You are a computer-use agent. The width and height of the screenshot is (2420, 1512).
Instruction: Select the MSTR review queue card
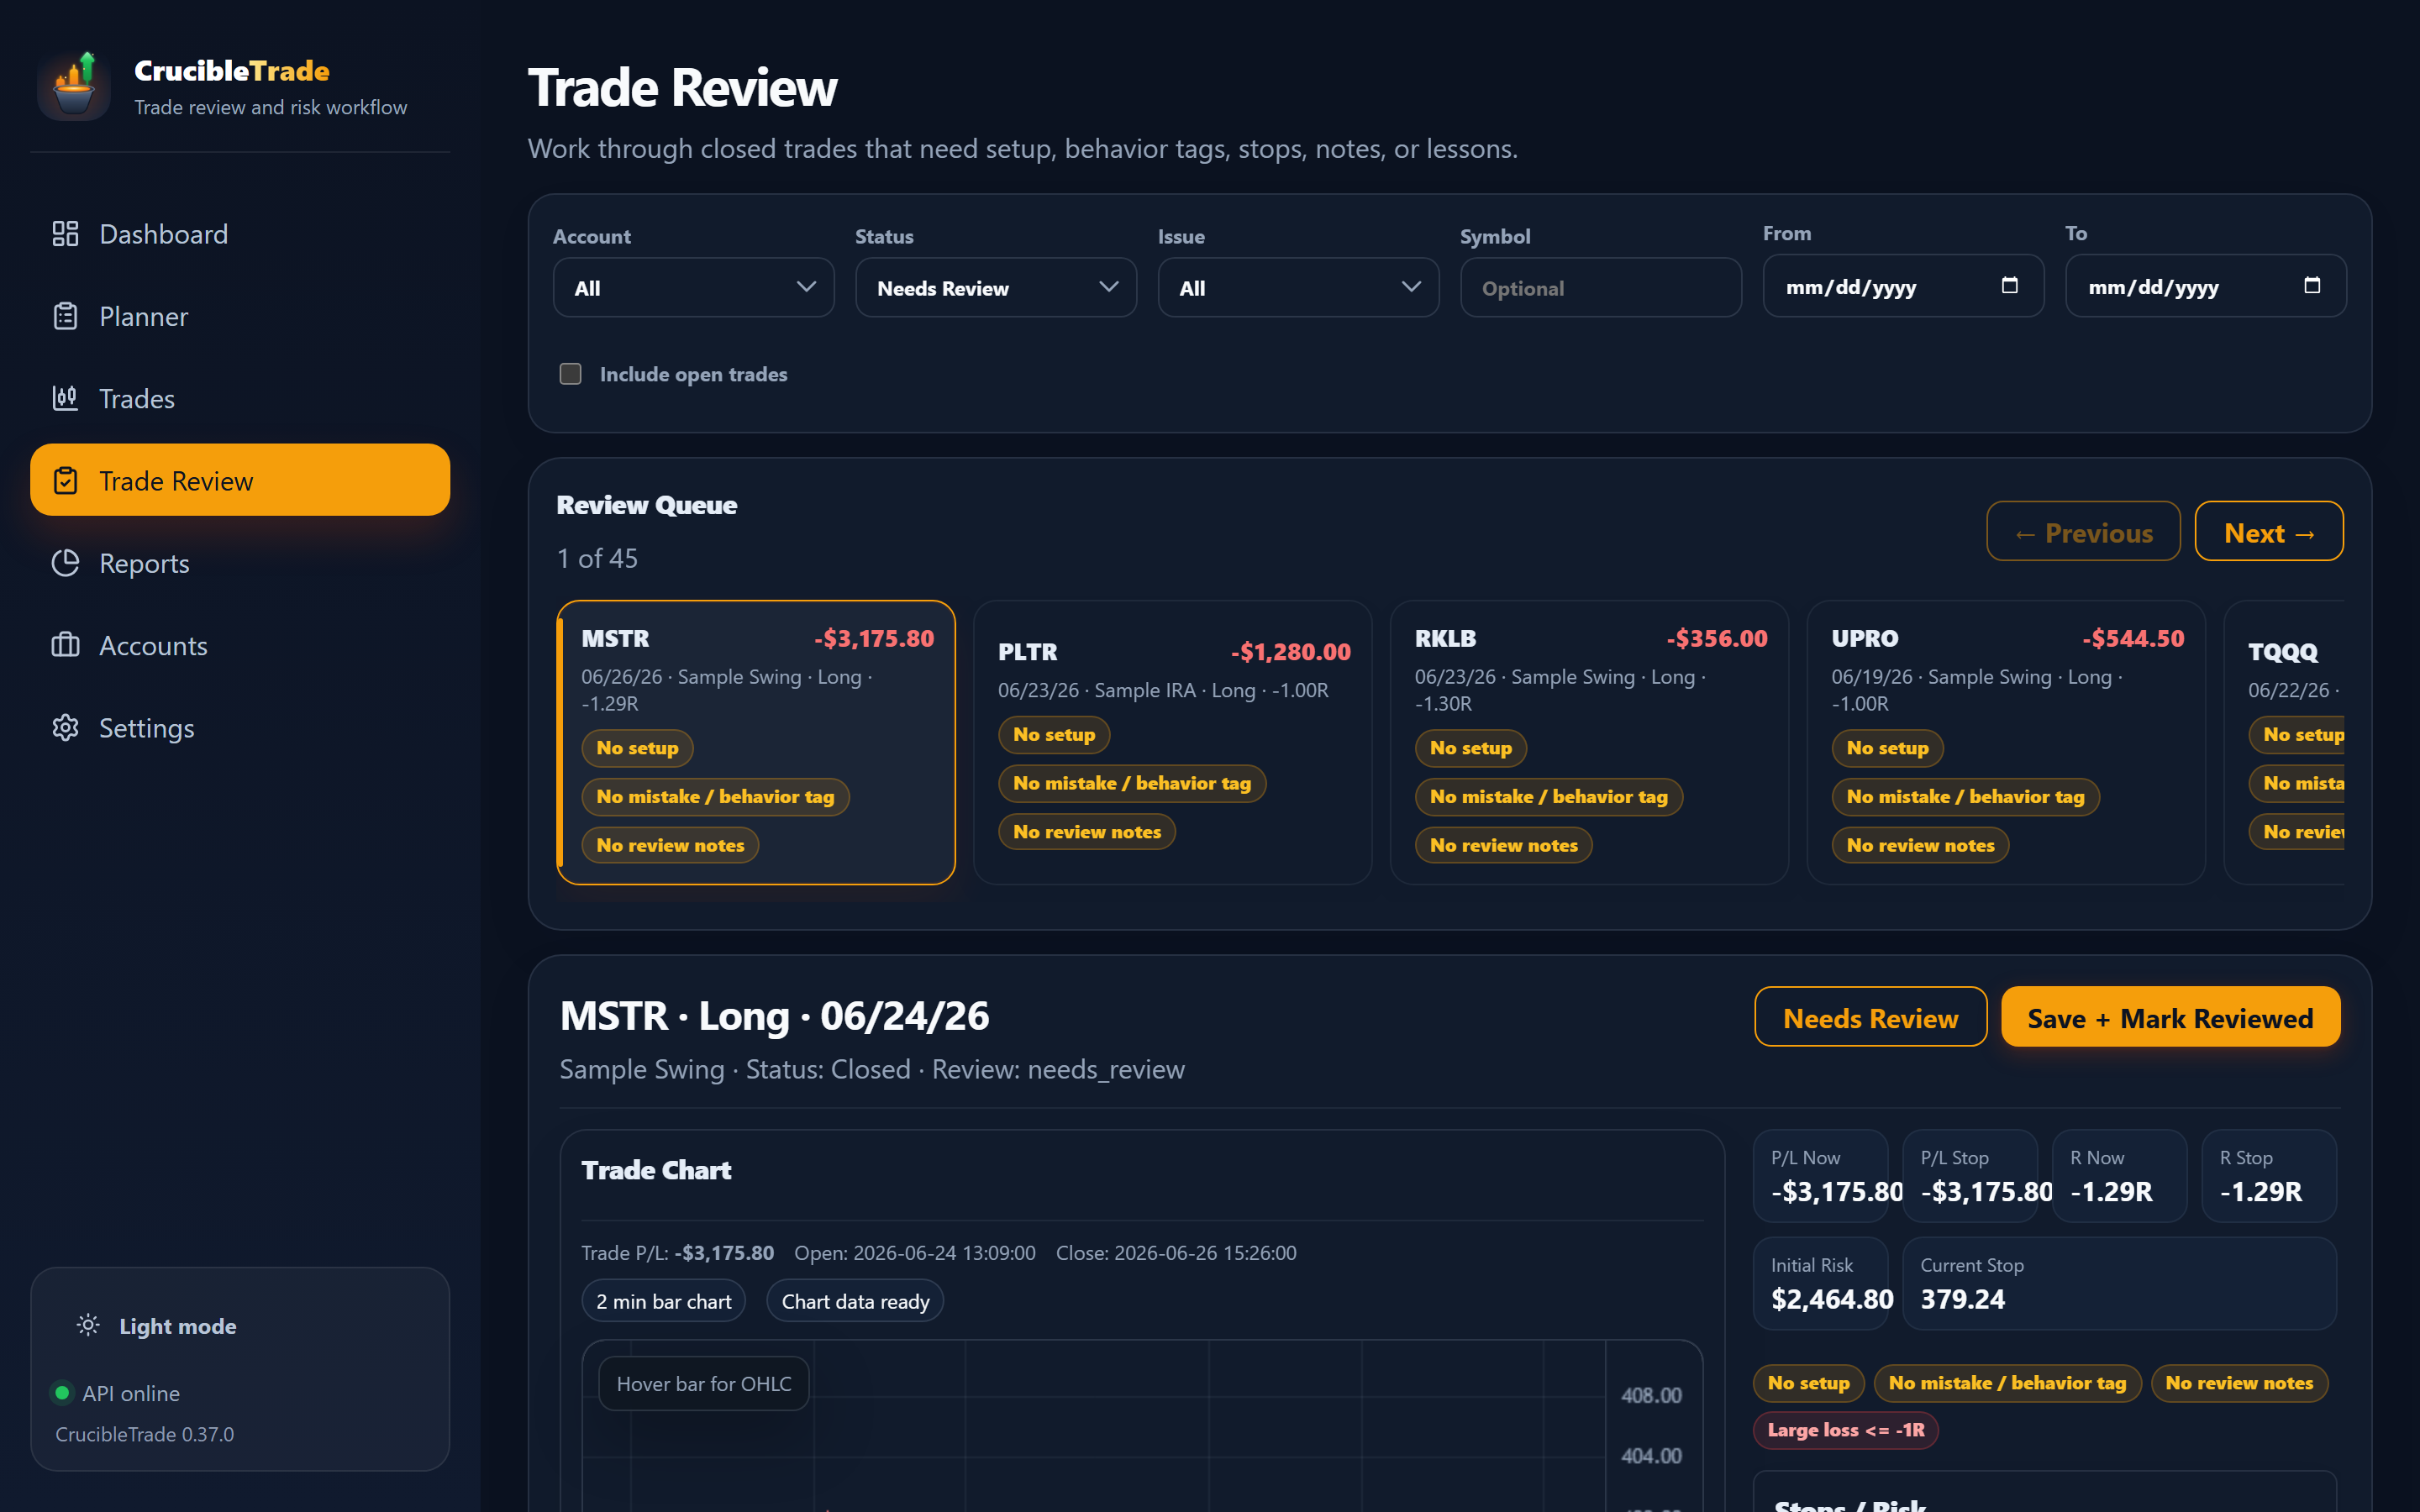click(x=756, y=742)
